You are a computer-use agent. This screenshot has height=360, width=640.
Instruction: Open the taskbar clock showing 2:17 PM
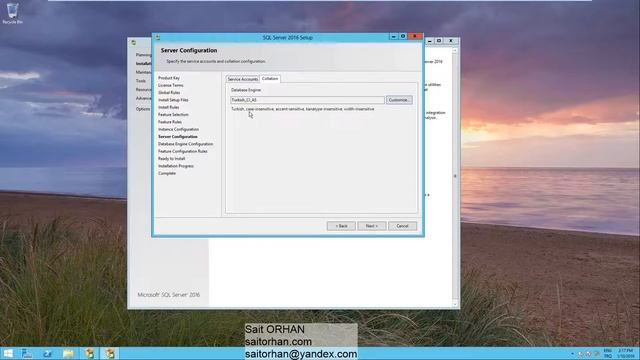tap(626, 353)
